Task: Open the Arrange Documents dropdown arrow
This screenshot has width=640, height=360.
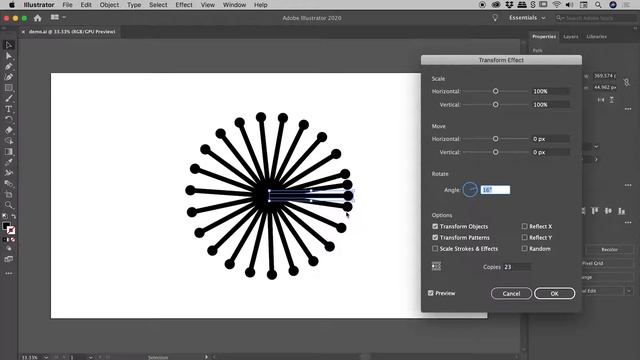Action: pyautogui.click(x=64, y=17)
